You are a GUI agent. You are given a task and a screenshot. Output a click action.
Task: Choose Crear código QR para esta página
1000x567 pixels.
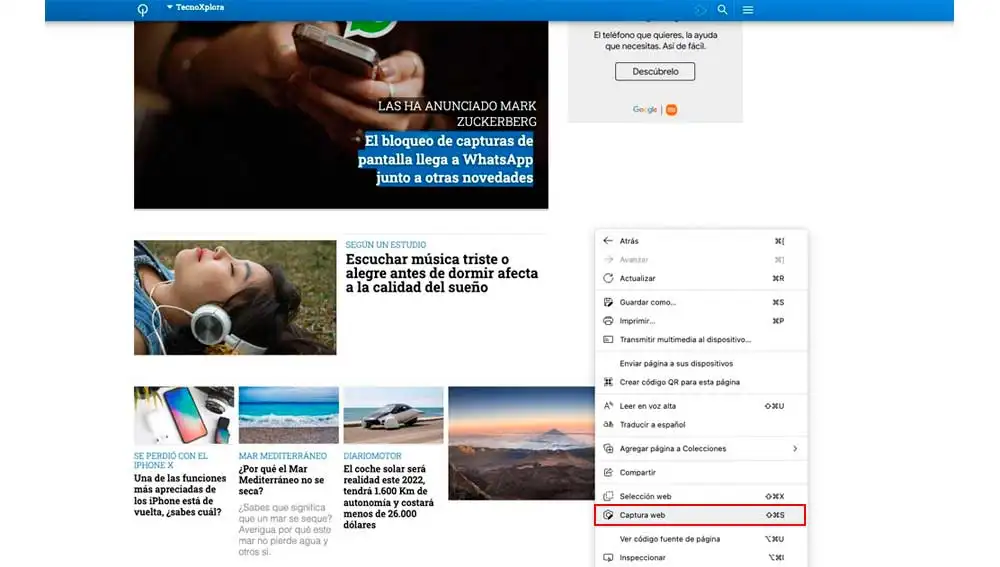(x=701, y=382)
